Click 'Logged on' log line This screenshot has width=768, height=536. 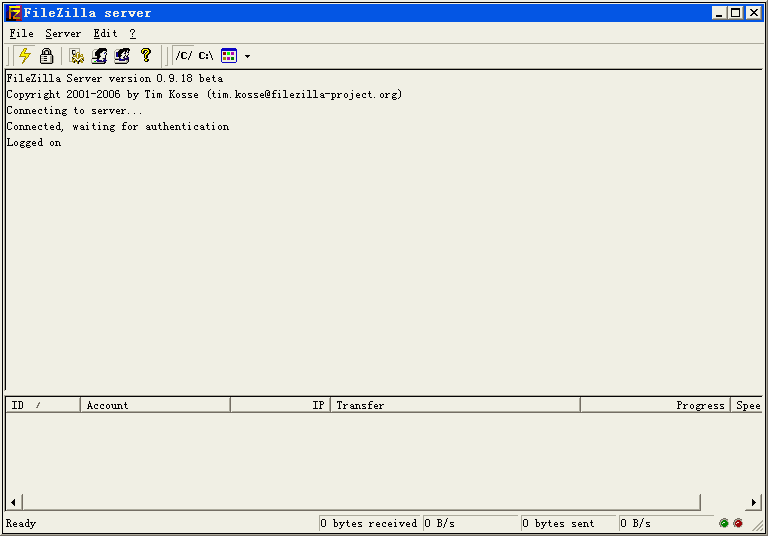34,143
